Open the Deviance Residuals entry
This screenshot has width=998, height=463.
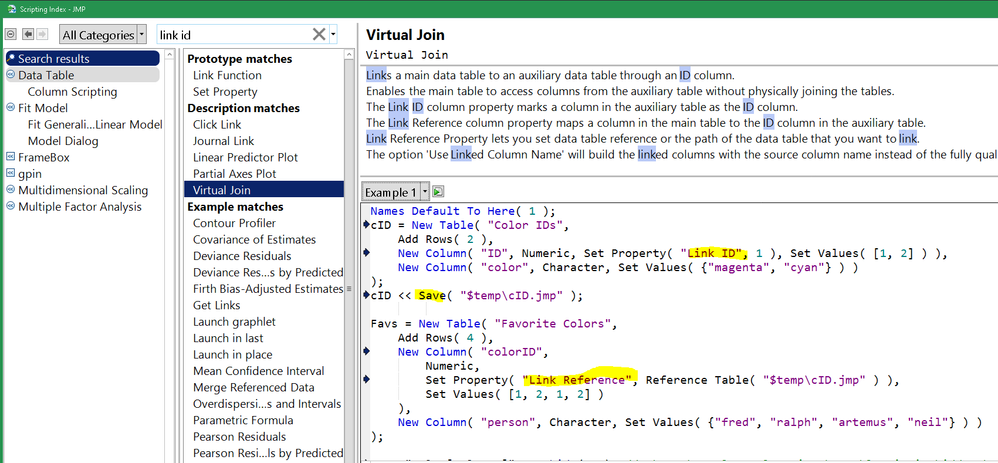pos(241,256)
